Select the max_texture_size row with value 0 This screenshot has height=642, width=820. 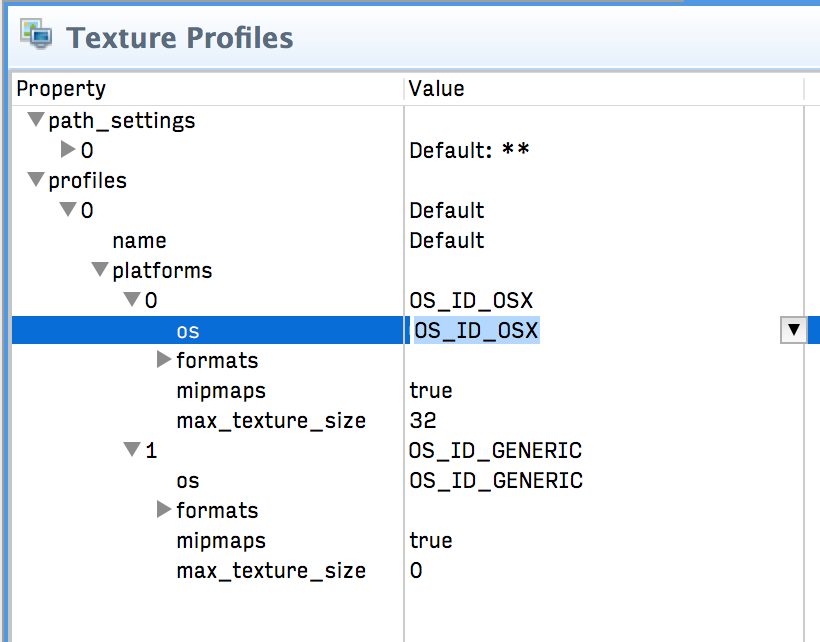click(x=270, y=570)
